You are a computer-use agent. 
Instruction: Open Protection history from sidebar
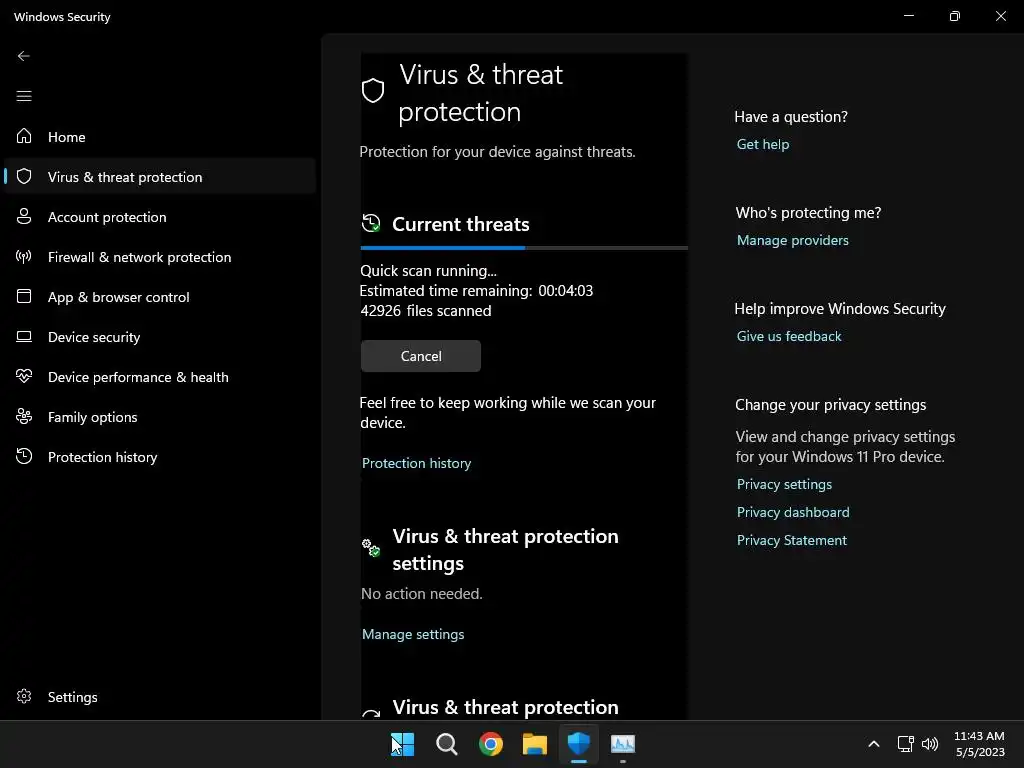[160, 456]
